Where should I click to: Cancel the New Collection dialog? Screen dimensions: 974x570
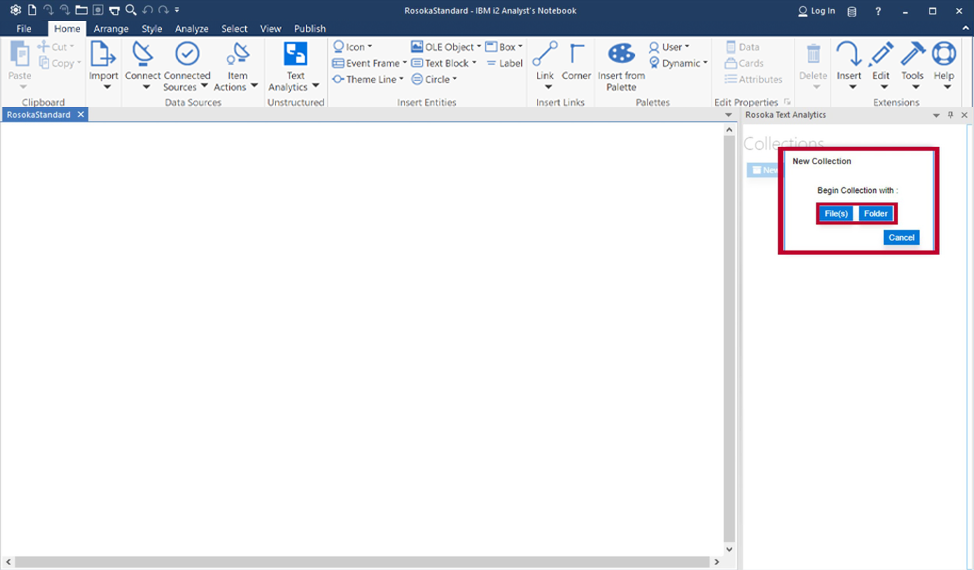(x=901, y=238)
